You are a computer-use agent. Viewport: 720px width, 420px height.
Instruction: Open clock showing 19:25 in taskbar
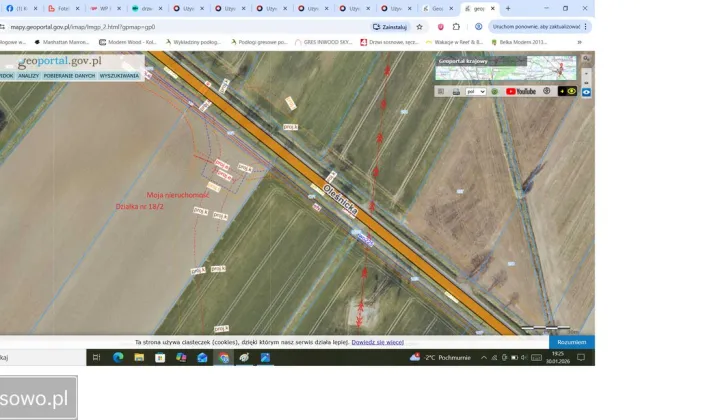pos(557,358)
